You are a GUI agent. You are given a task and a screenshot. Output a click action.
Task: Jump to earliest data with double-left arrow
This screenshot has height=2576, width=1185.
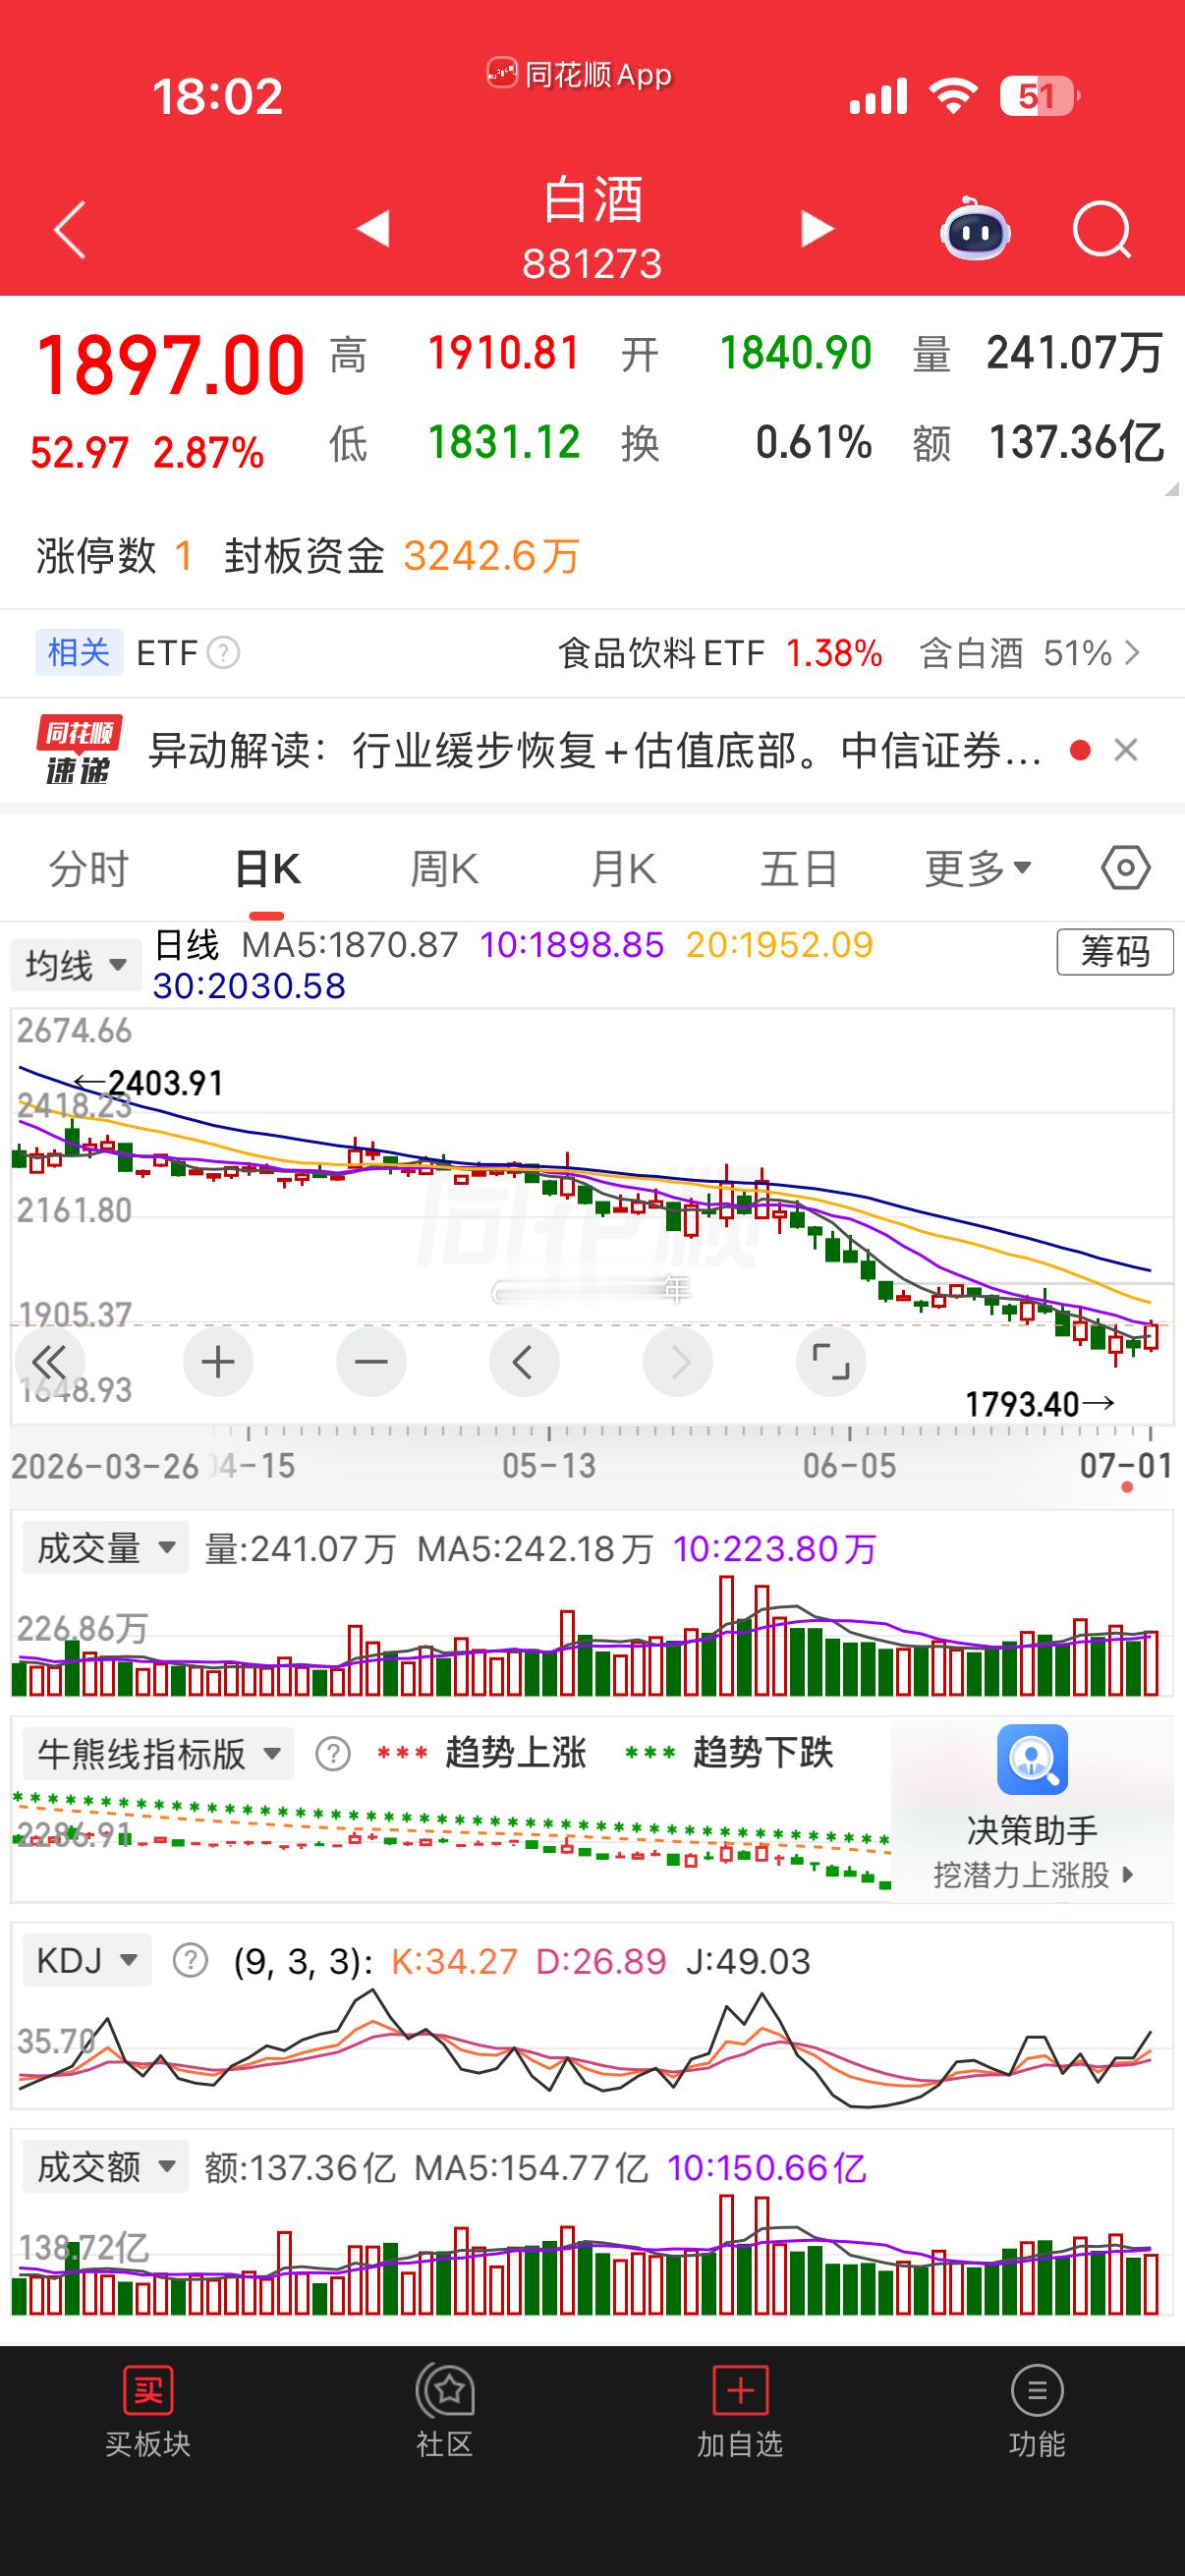coord(50,1362)
